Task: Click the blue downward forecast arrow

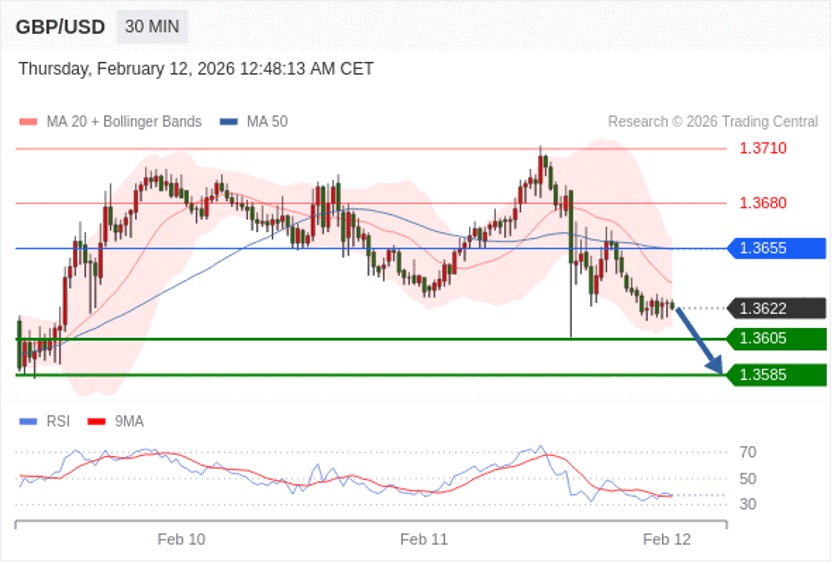Action: point(700,342)
